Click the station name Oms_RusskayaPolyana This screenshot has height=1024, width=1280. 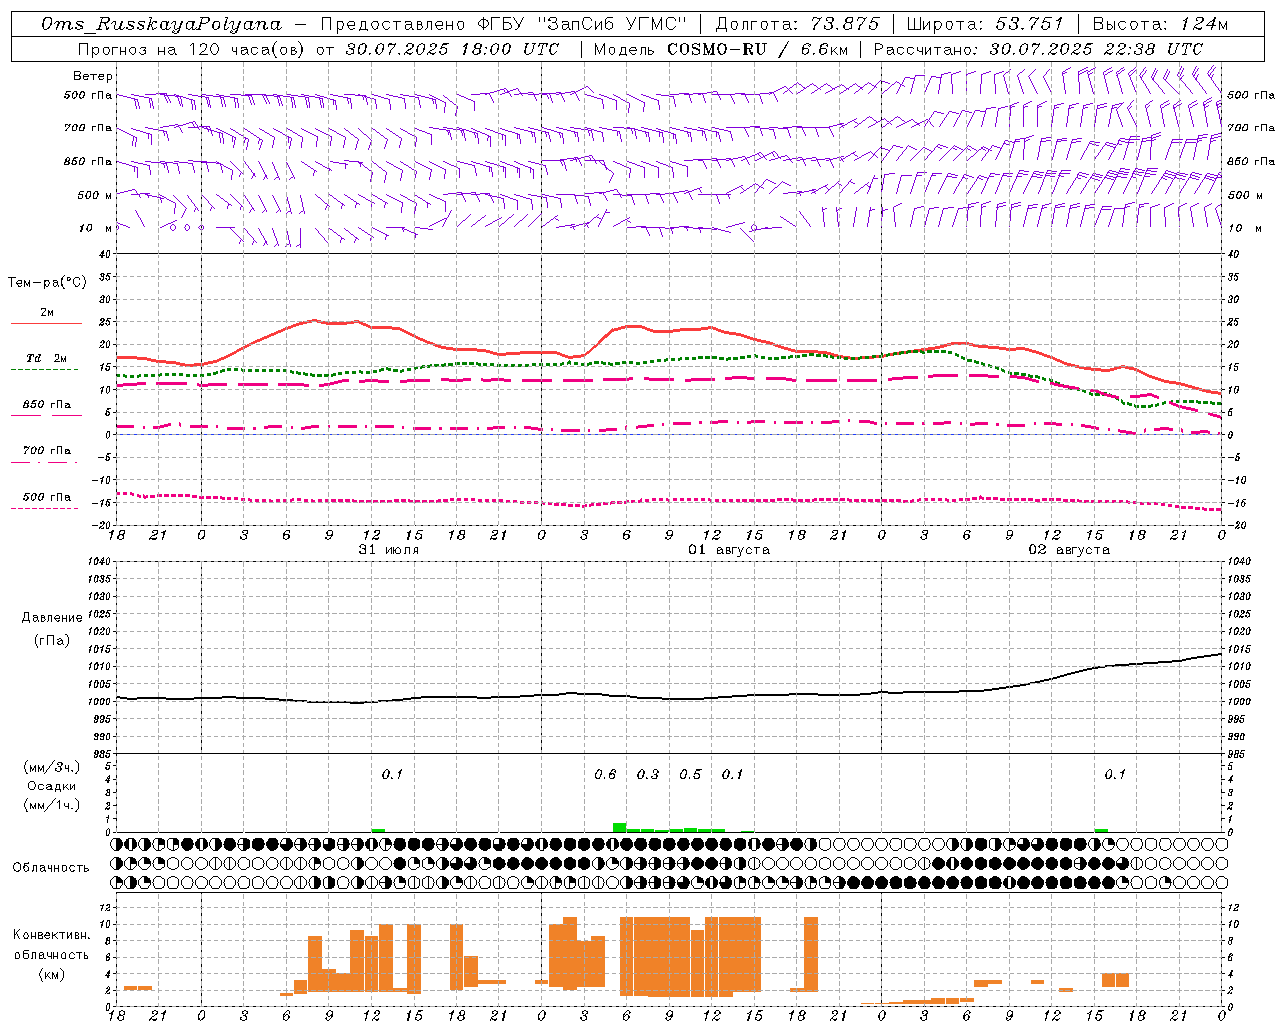pyautogui.click(x=162, y=24)
